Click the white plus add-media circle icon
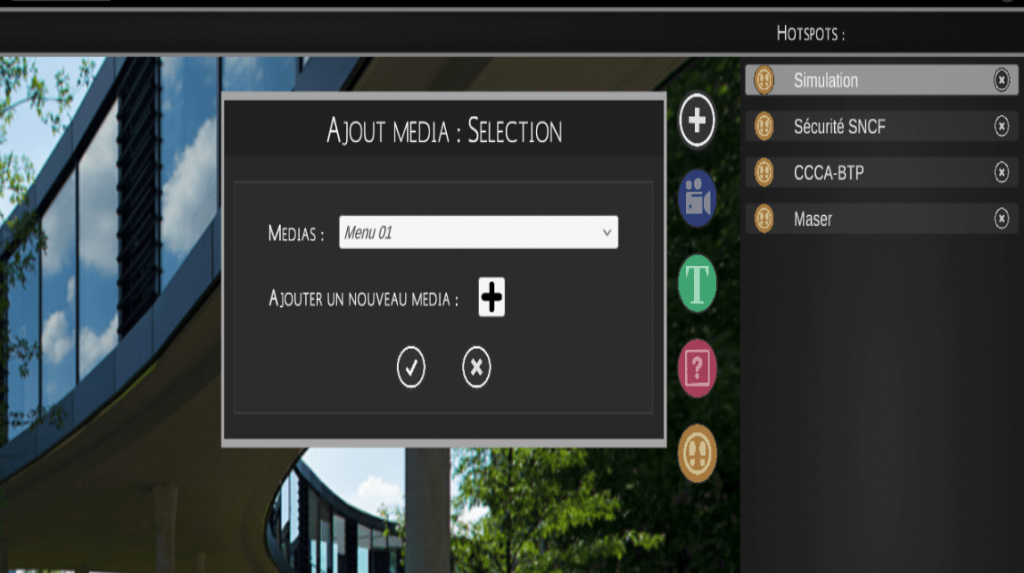 (x=697, y=120)
